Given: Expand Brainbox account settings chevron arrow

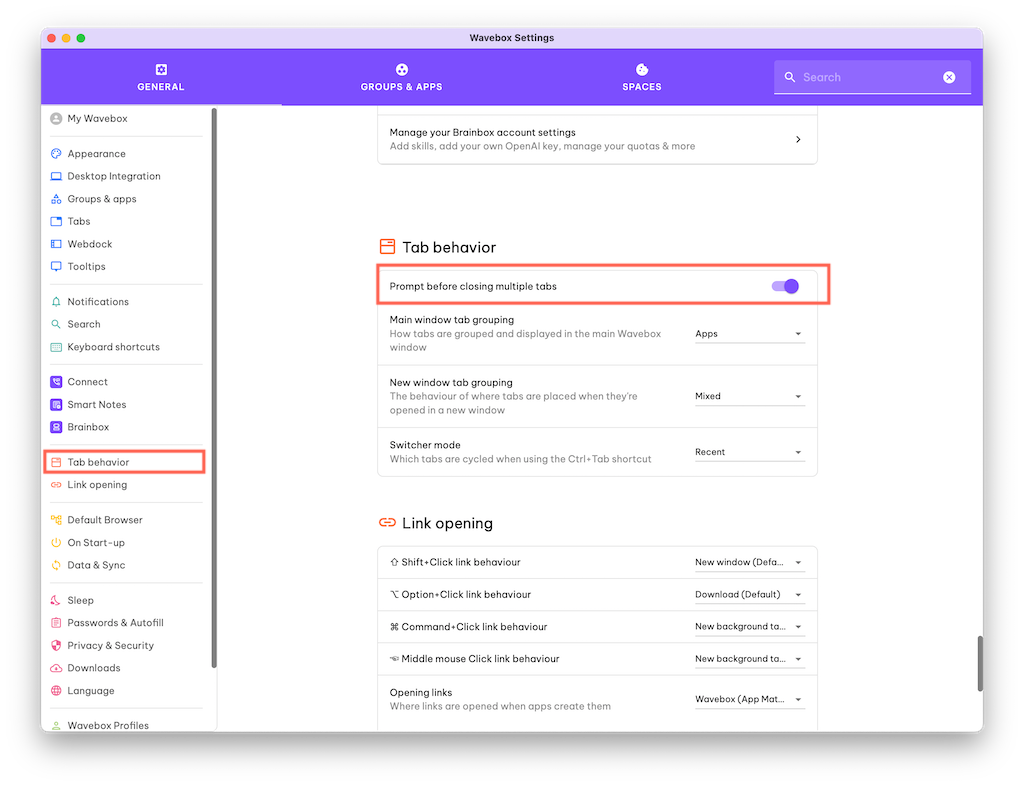Looking at the screenshot, I should (x=798, y=139).
